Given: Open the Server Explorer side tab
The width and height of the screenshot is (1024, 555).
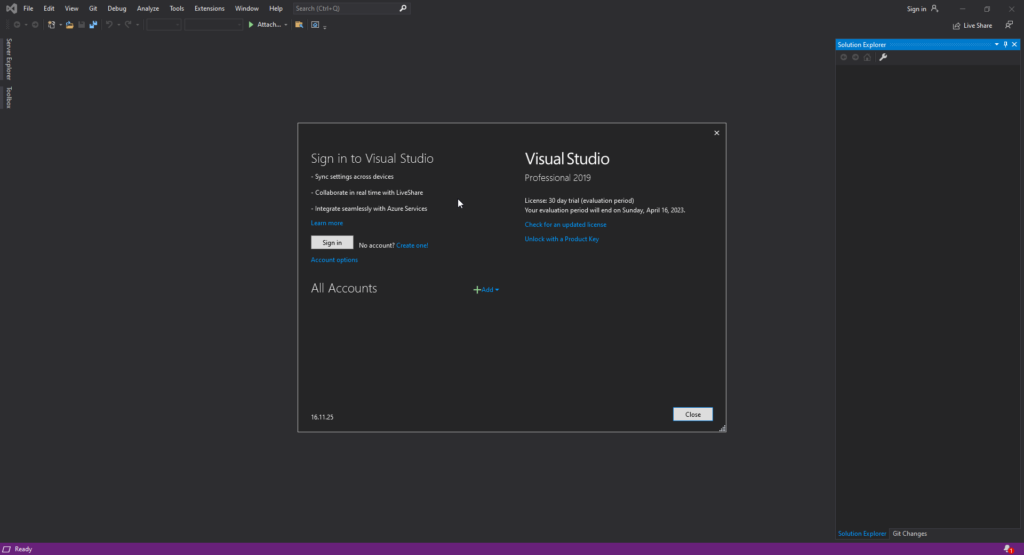Looking at the screenshot, I should [x=8, y=59].
